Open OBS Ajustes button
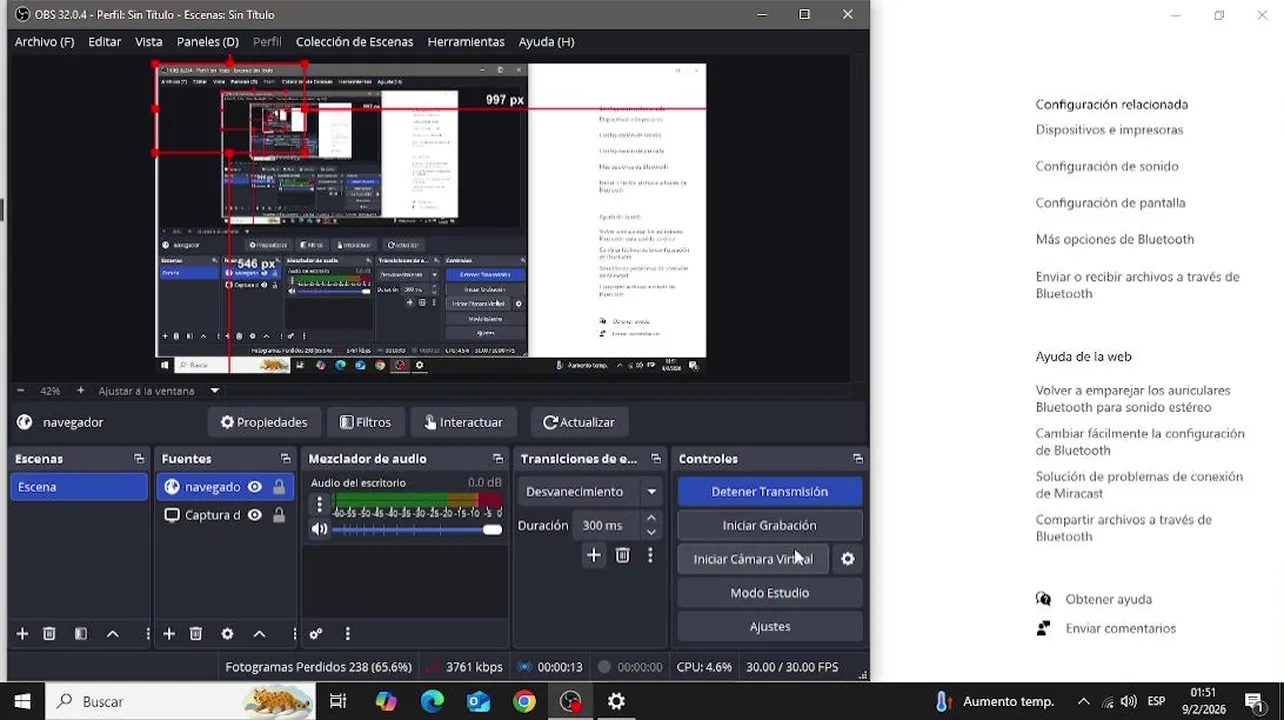Viewport: 1284px width, 720px height. click(x=769, y=627)
